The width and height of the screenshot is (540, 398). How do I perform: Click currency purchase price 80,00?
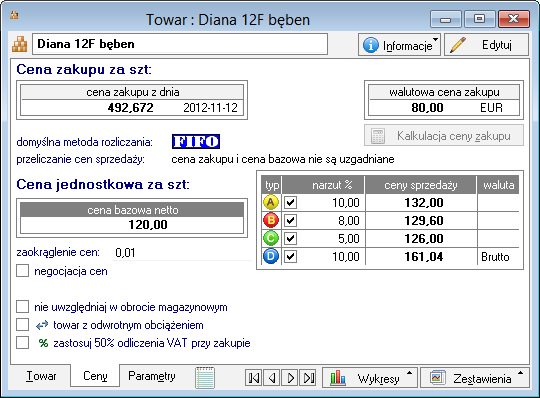coord(427,108)
